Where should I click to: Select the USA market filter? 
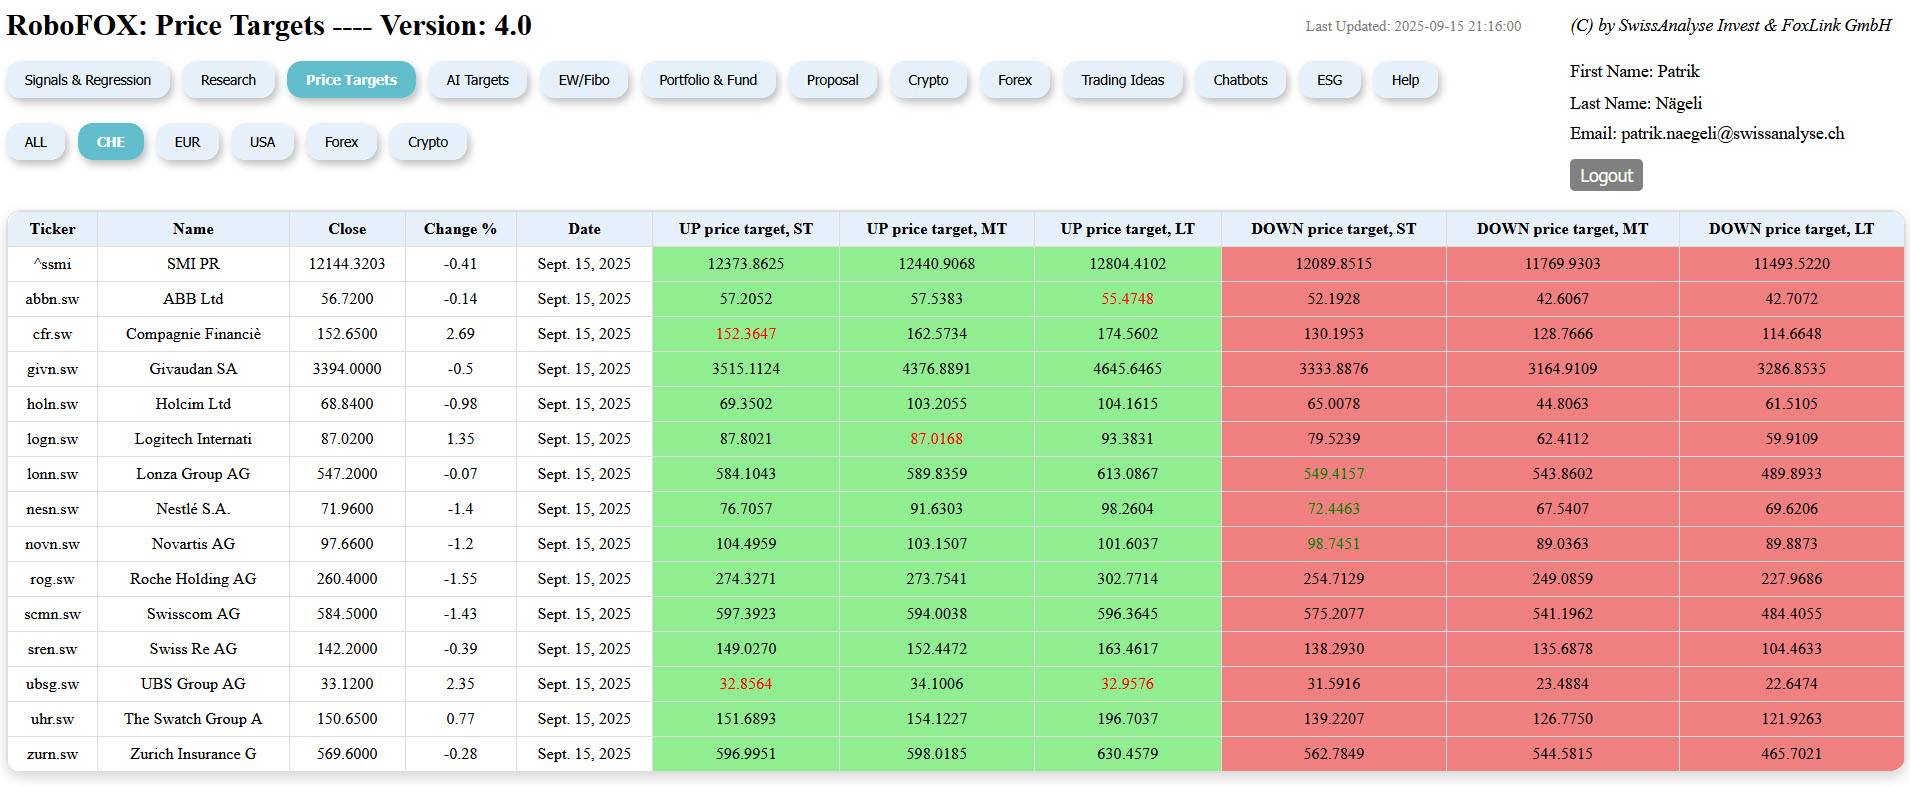262,142
